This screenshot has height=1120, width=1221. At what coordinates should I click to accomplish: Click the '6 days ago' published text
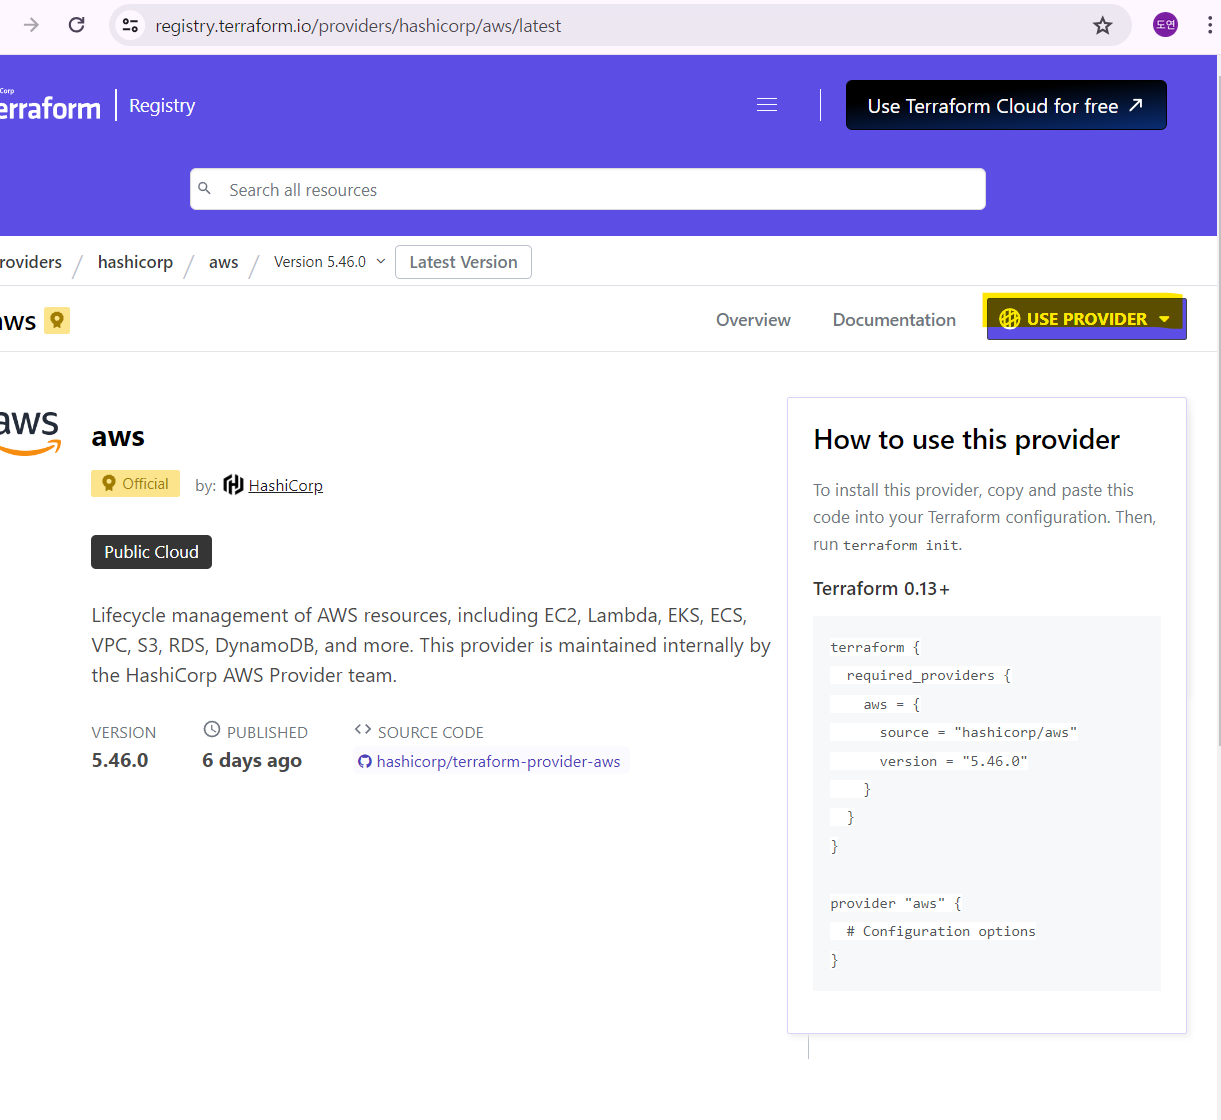tap(252, 761)
